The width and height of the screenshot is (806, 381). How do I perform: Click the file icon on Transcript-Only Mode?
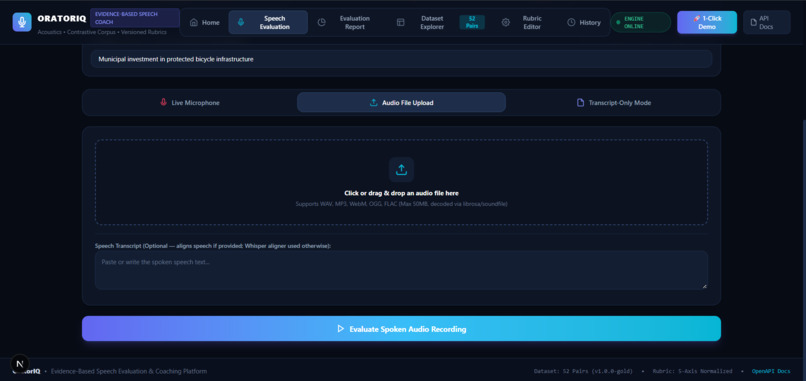(580, 103)
